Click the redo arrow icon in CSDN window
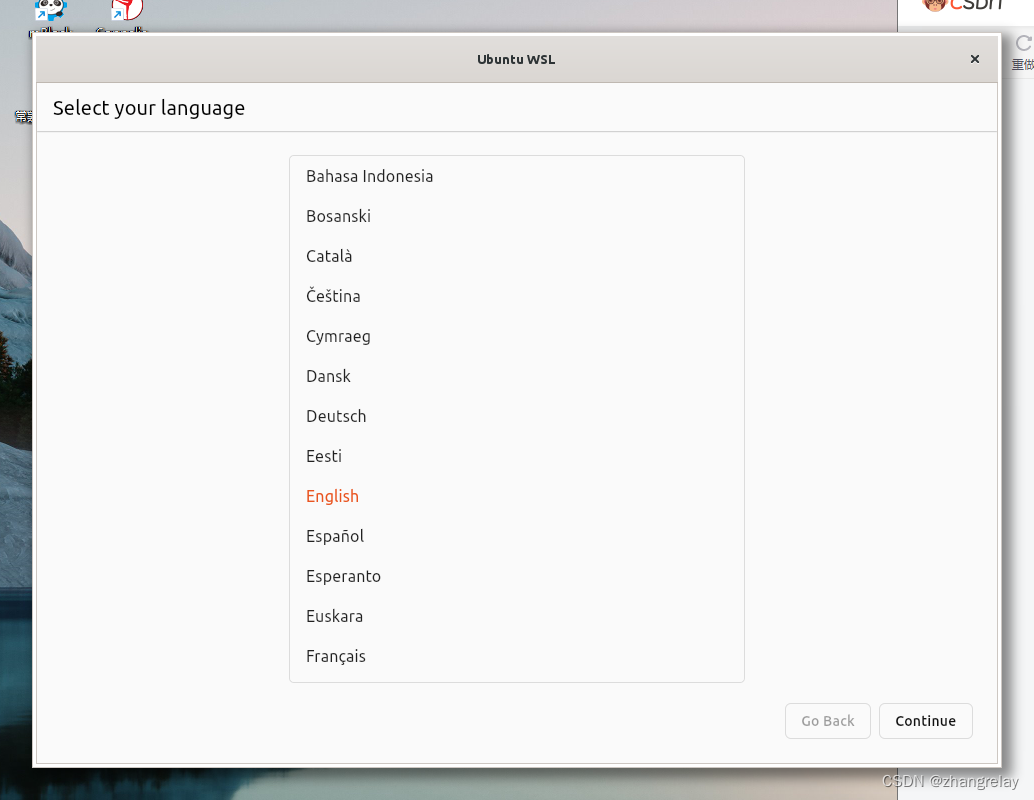Screen dimensions: 1034x800 tap(1023, 44)
